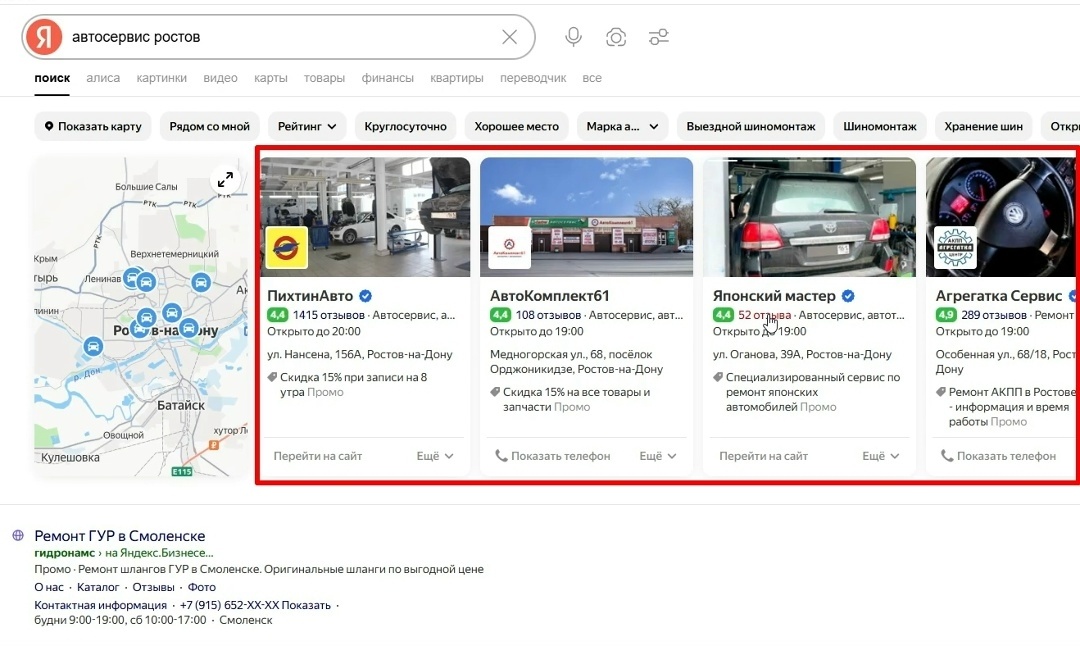Select the поиск tab
The image size is (1080, 646).
point(52,78)
